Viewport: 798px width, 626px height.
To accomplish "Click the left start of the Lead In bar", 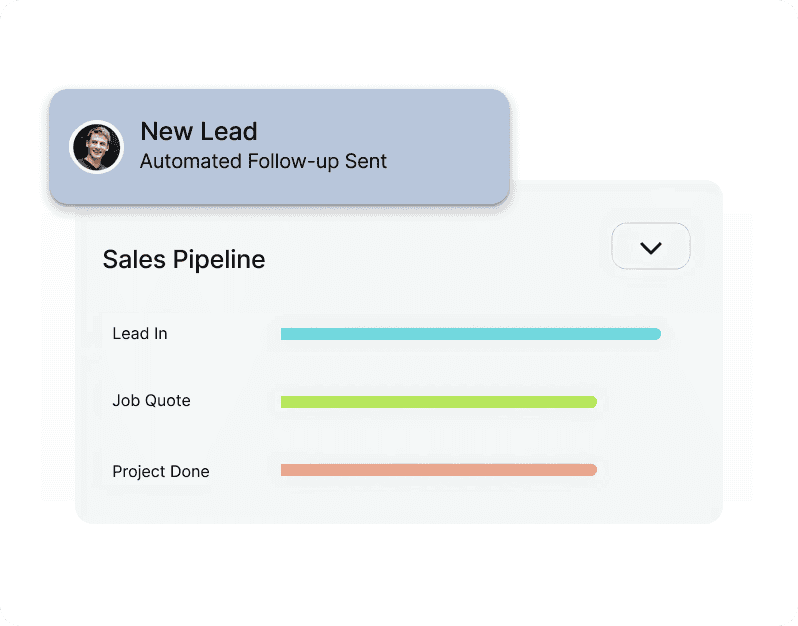I will pyautogui.click(x=285, y=334).
